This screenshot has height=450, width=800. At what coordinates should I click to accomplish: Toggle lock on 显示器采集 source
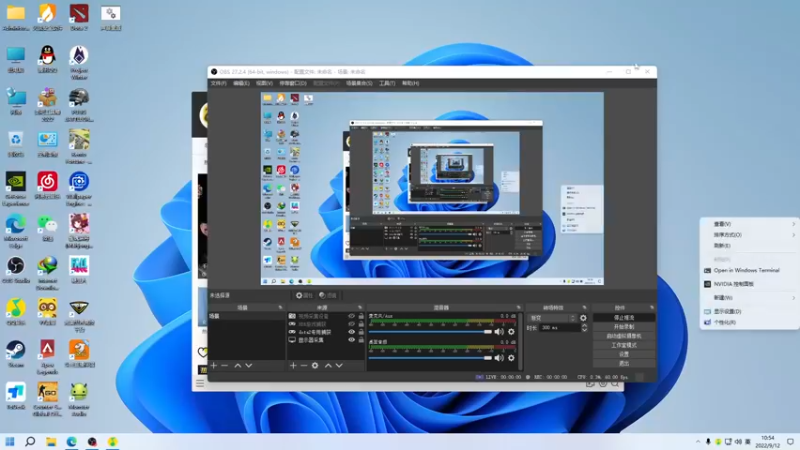[x=361, y=340]
